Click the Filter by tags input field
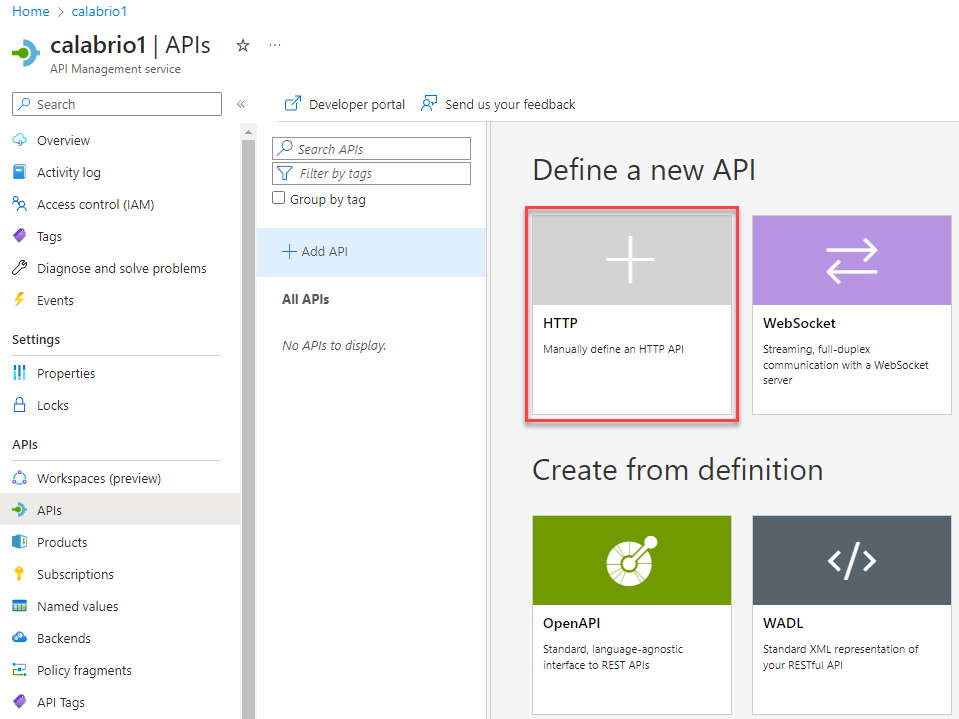This screenshot has height=719, width=959. click(371, 174)
